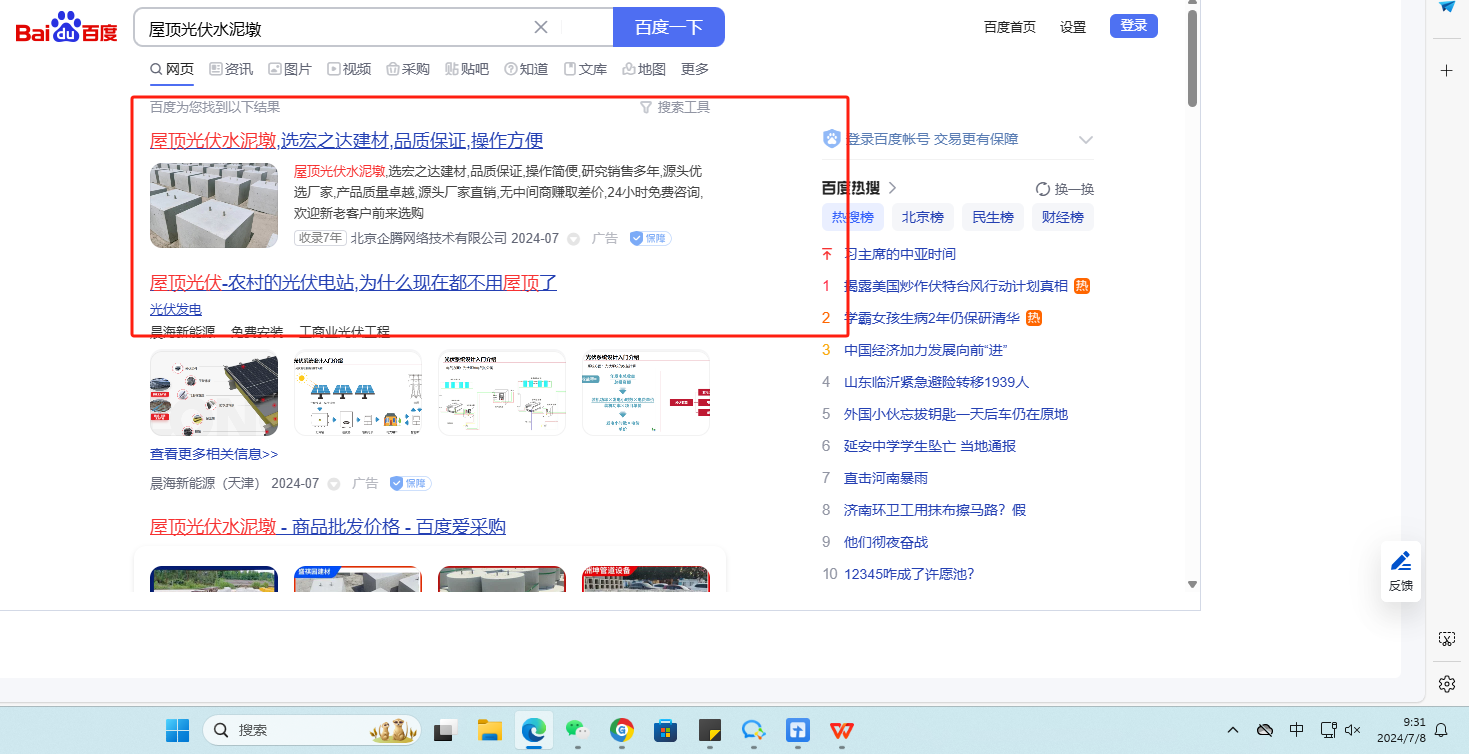
Task: Open hot topic 12345咋成了许愿池？
Action: (909, 574)
